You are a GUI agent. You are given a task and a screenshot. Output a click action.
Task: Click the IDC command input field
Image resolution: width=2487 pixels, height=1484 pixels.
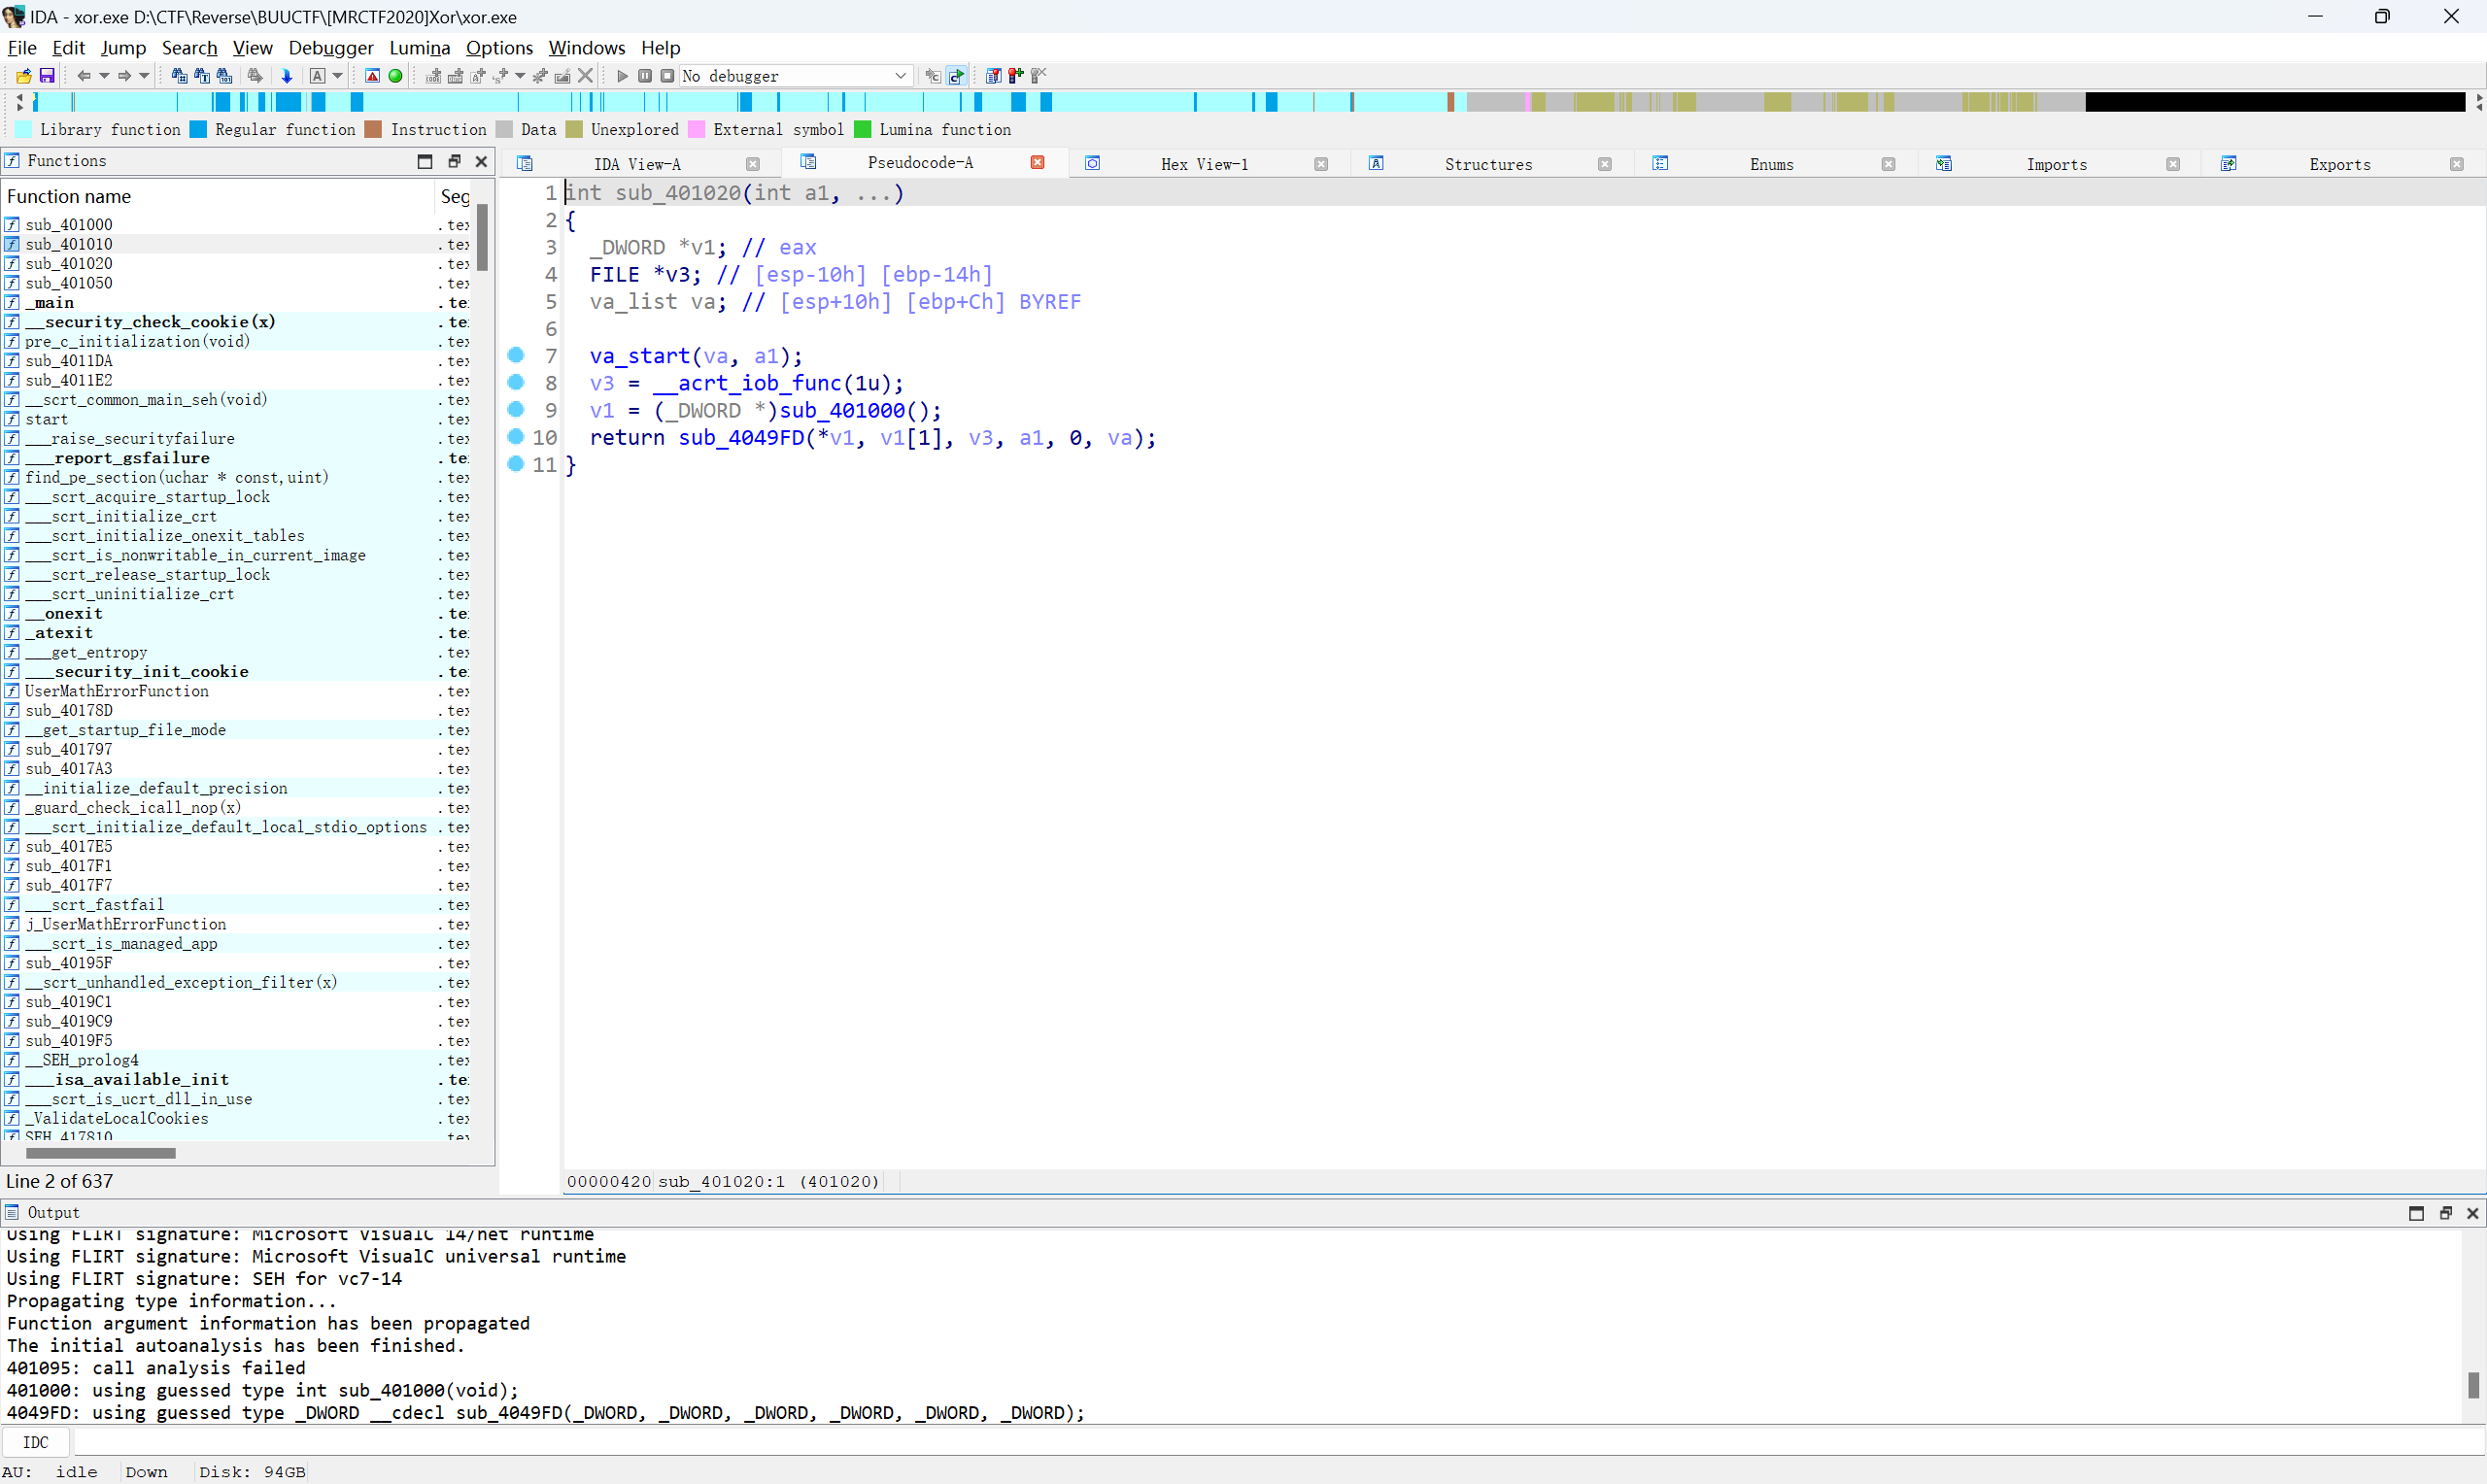click(x=1278, y=1442)
